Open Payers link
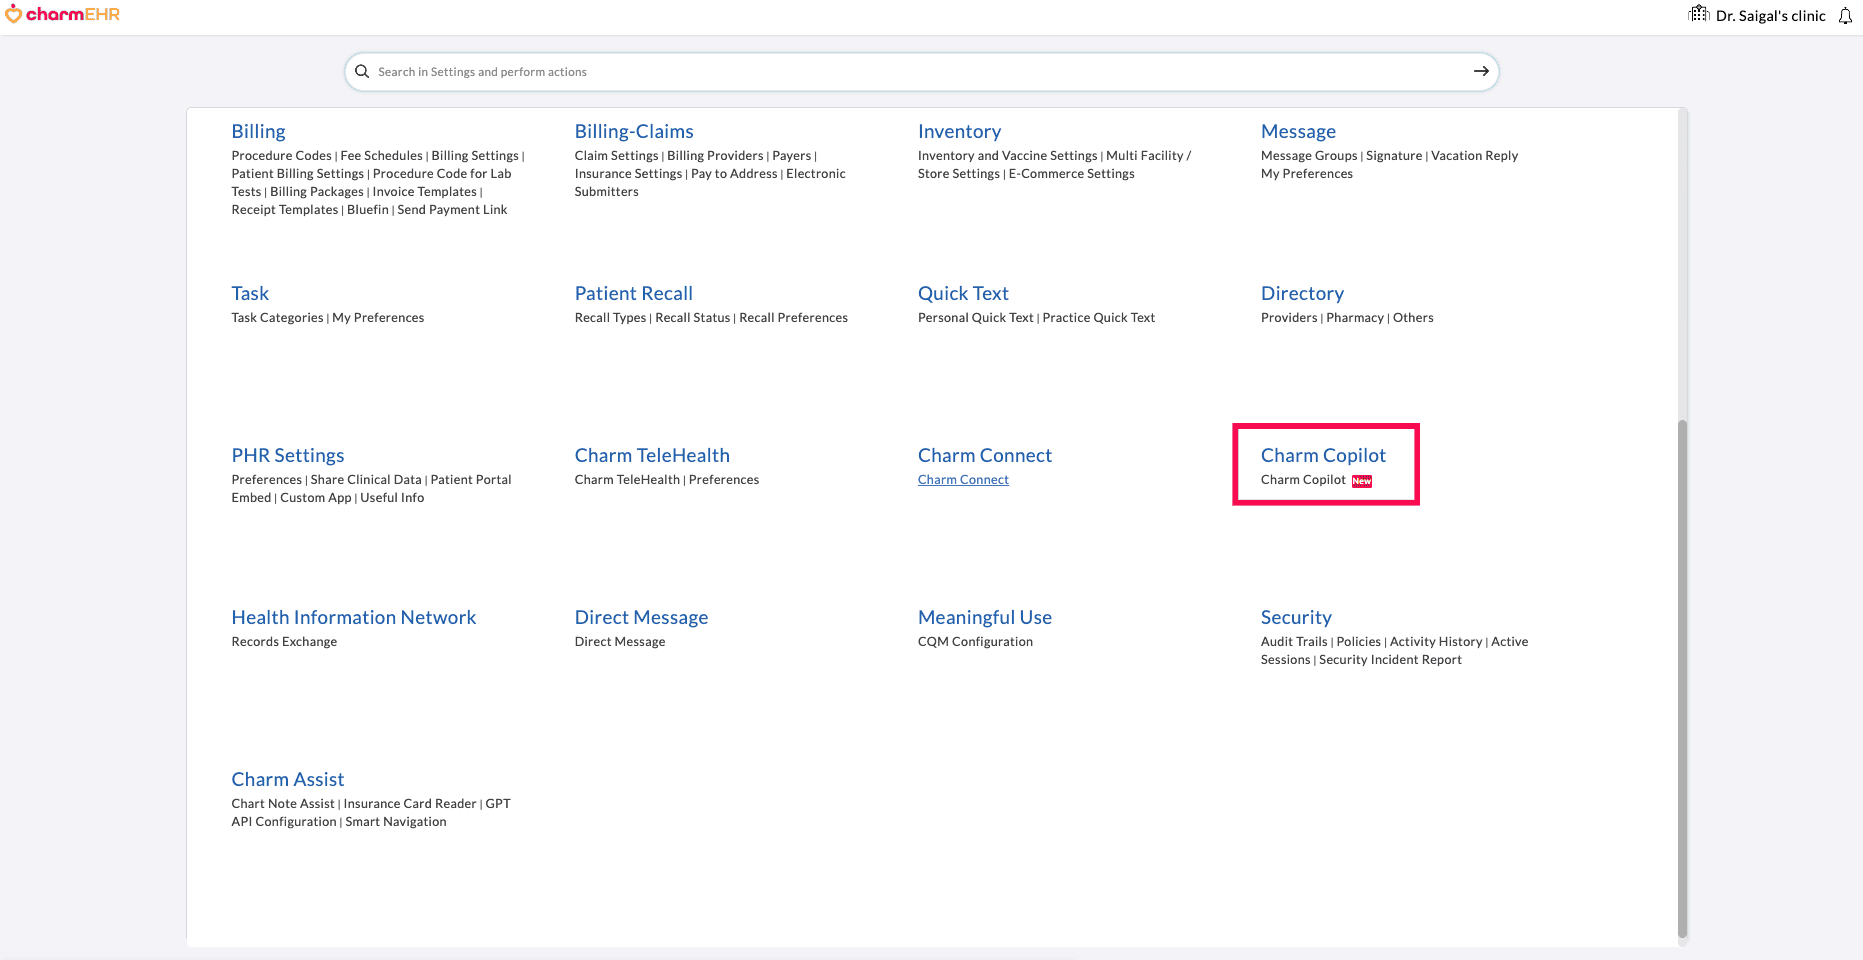Image resolution: width=1863 pixels, height=960 pixels. pos(791,155)
